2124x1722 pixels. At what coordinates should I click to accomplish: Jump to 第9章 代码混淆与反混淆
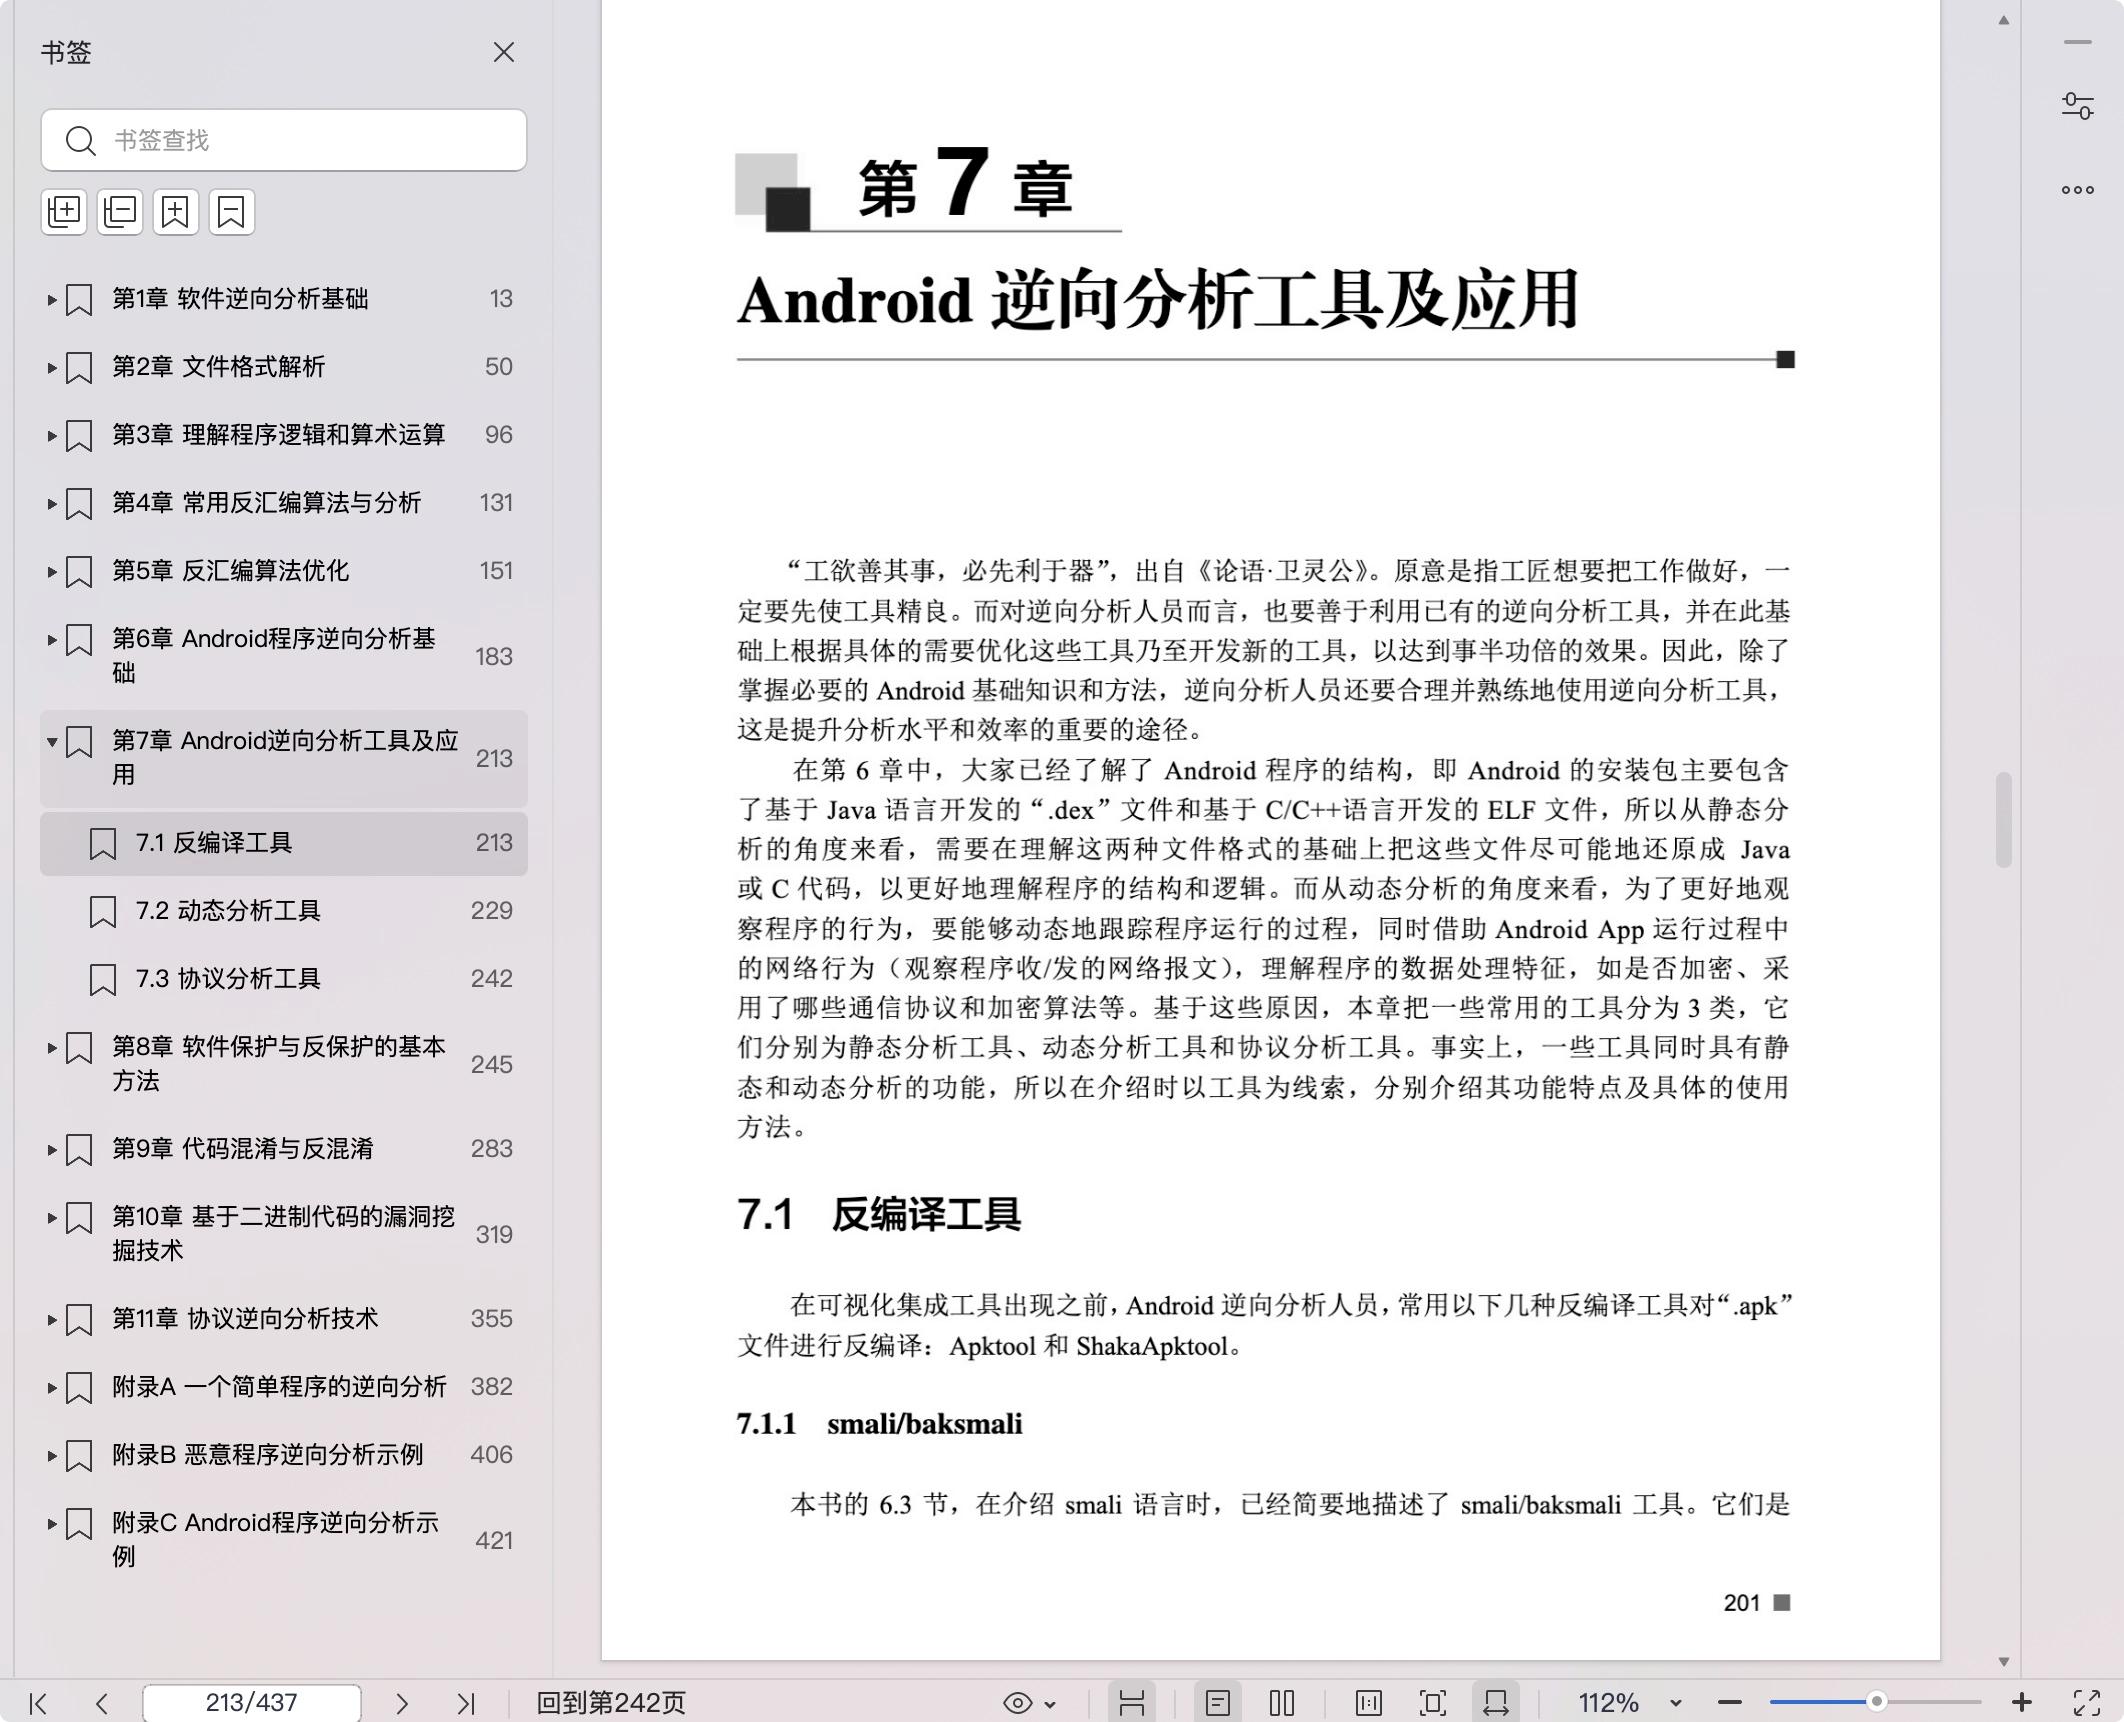[x=242, y=1149]
